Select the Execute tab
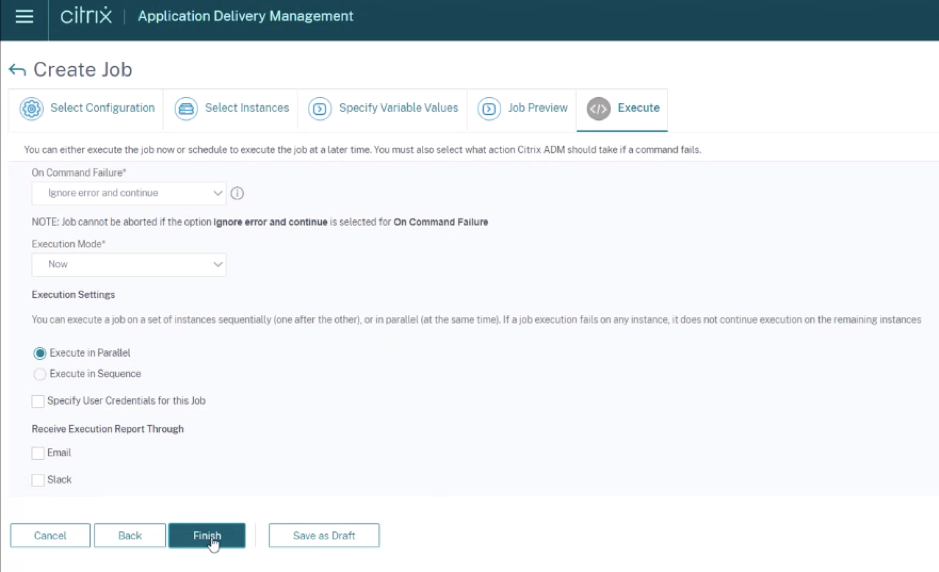The height and width of the screenshot is (572, 939). point(622,109)
